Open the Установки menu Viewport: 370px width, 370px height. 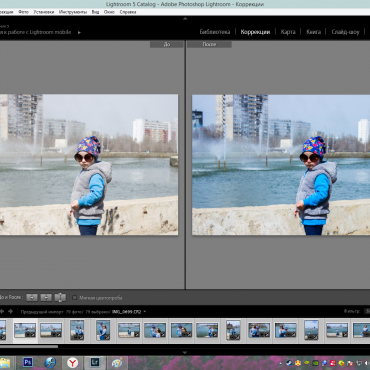pyautogui.click(x=44, y=12)
